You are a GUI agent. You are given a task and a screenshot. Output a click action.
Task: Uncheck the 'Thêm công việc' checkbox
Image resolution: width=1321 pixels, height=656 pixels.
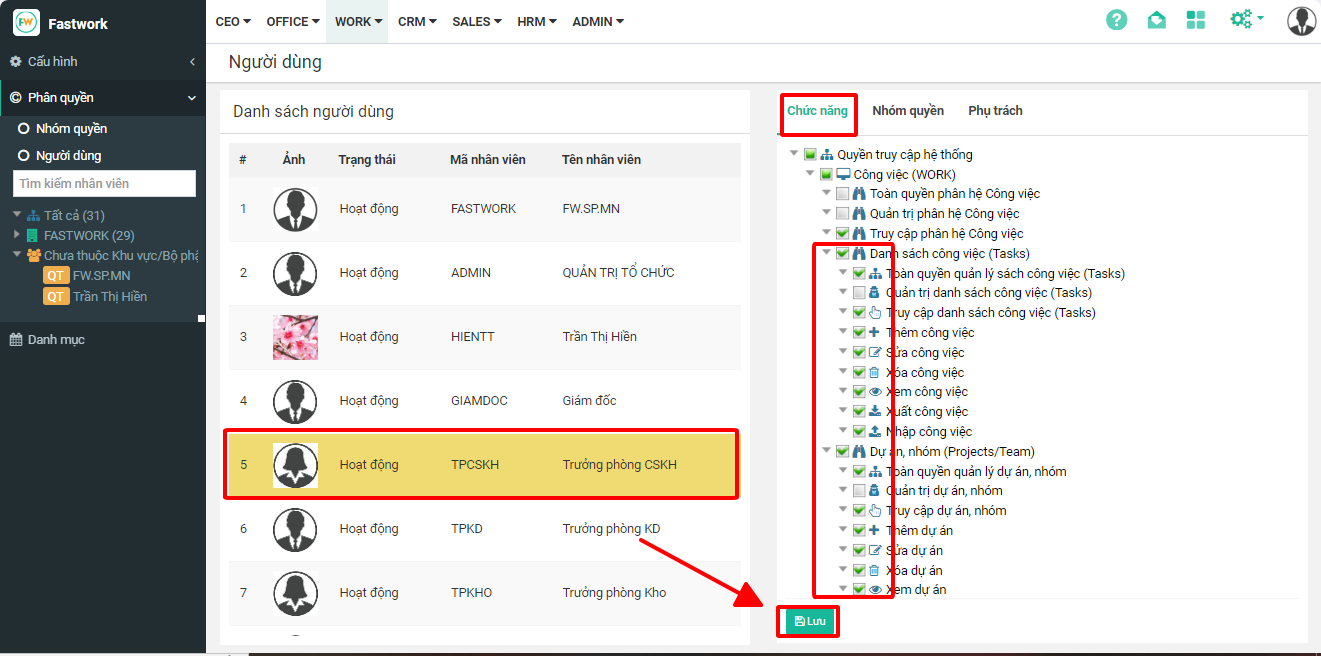pyautogui.click(x=859, y=333)
